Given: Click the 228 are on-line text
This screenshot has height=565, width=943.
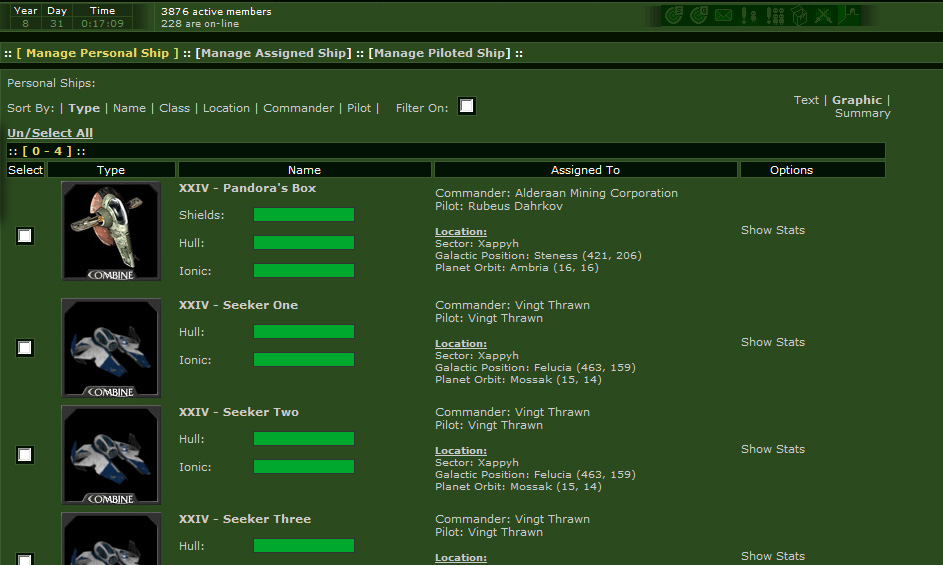Looking at the screenshot, I should click(200, 23).
